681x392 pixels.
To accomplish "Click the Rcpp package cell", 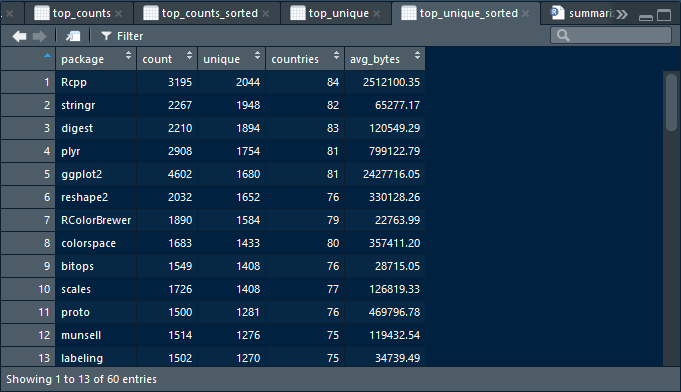I will click(x=96, y=82).
